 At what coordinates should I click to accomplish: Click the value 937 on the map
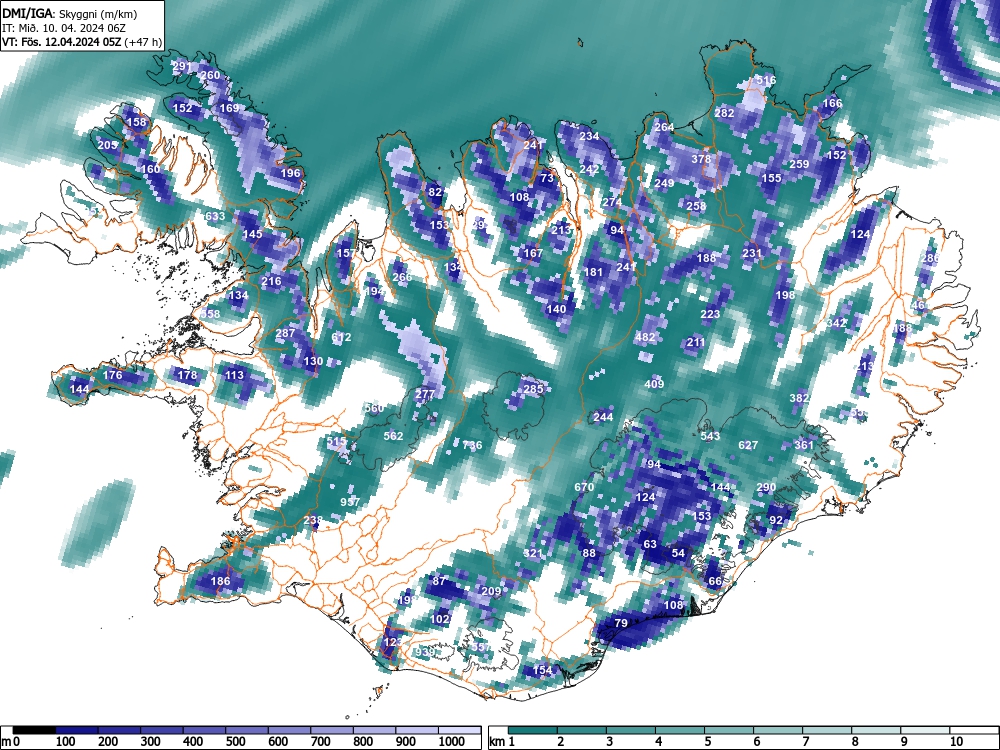pyautogui.click(x=349, y=502)
